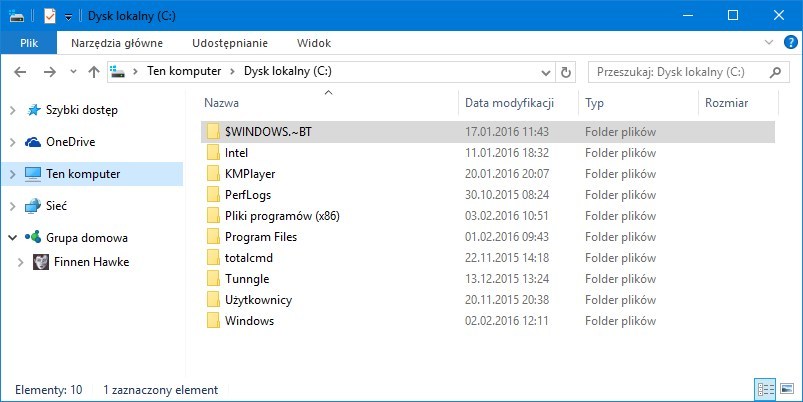Click the Windows folder icon

(x=214, y=321)
